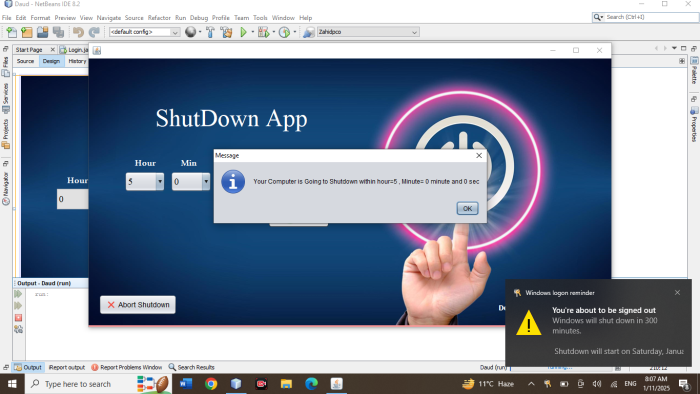The height and width of the screenshot is (394, 700).
Task: Click the Open Project toolbar icon
Action: (x=42, y=32)
